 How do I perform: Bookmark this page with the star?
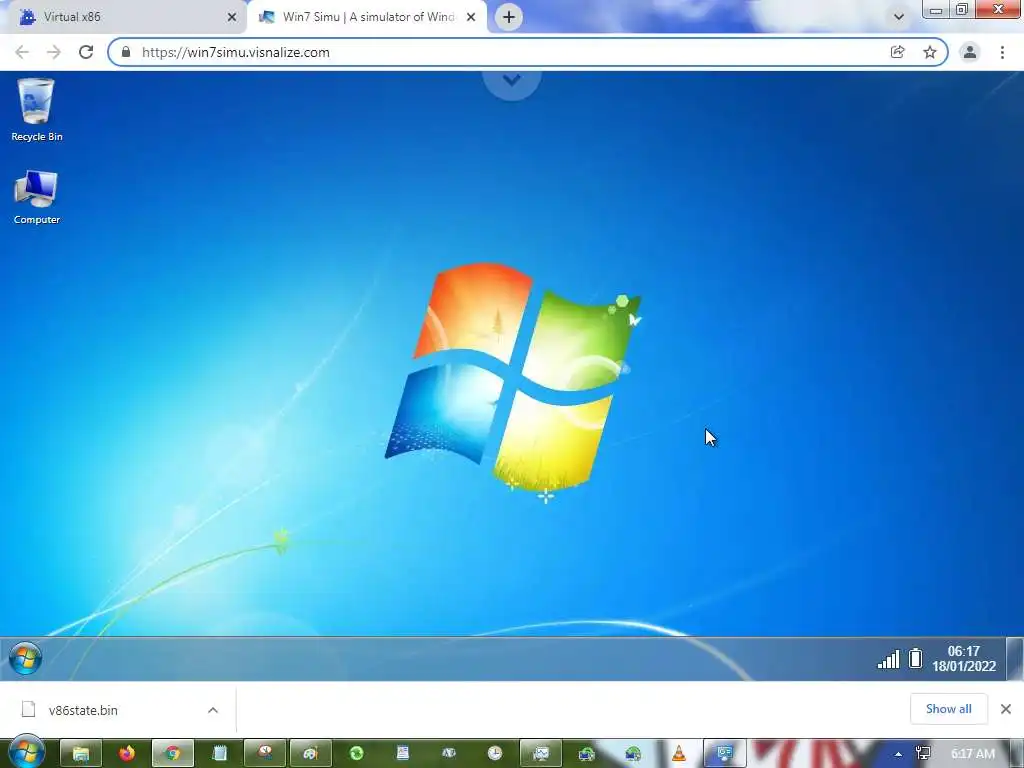point(930,52)
